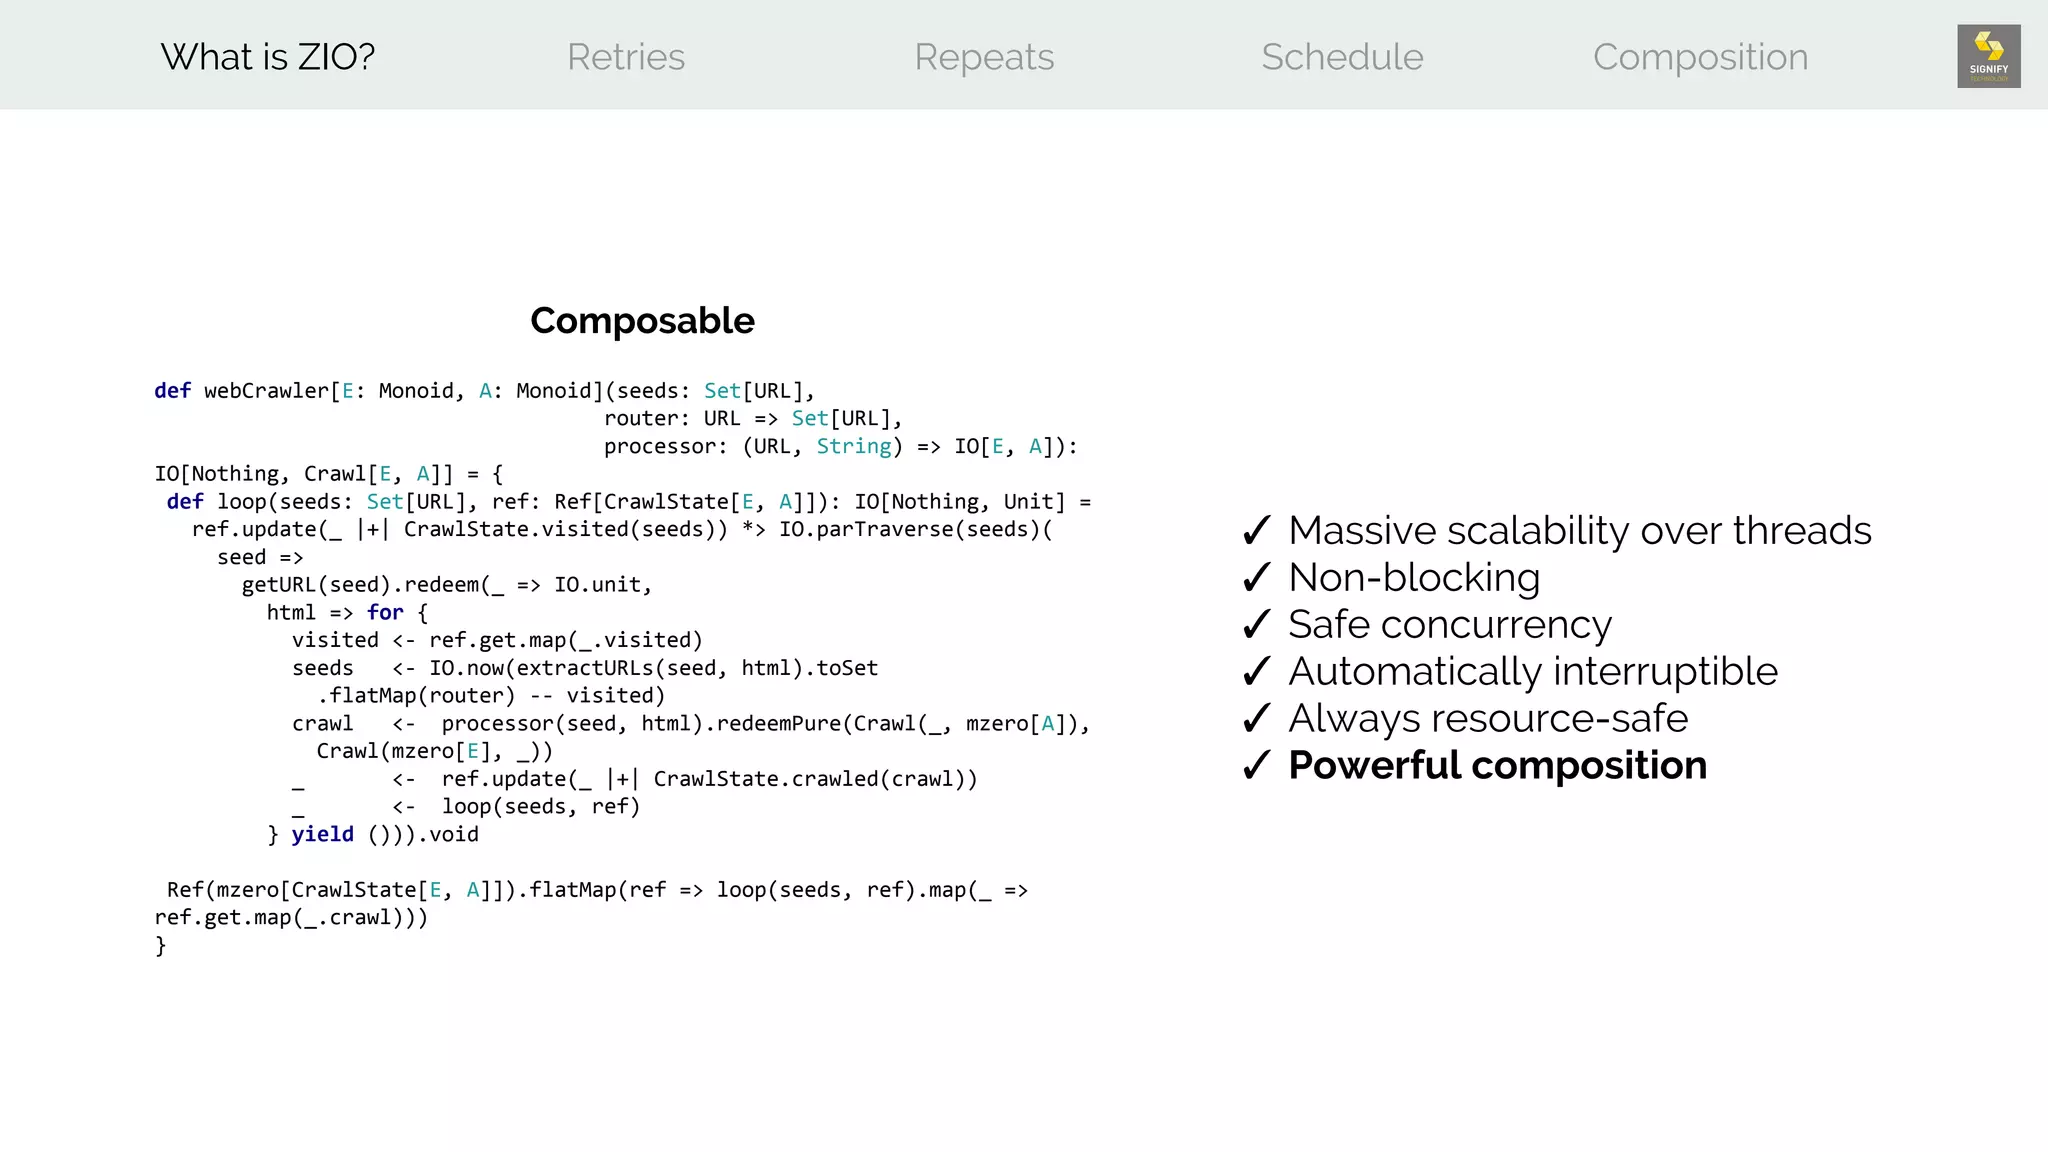2048x1152 pixels.
Task: Click checkmark beside Always resource-safe
Action: tap(1256, 718)
